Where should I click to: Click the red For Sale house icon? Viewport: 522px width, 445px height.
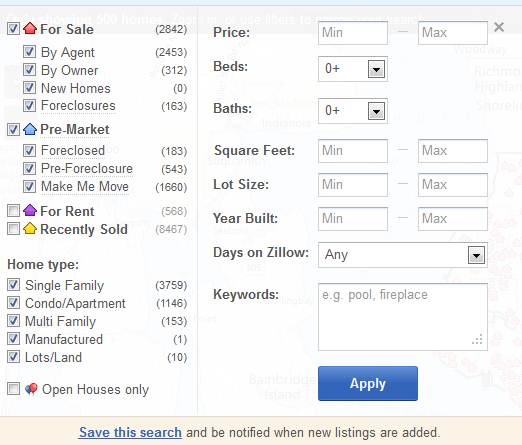coord(30,29)
